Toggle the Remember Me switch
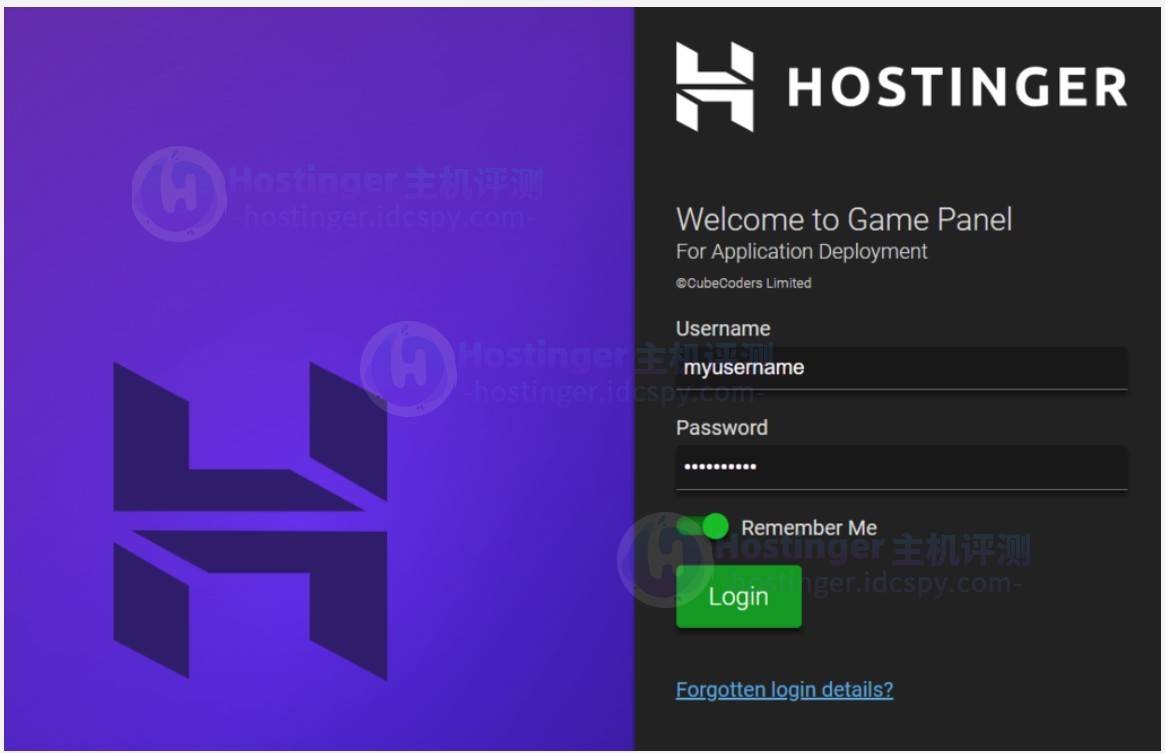The height and width of the screenshot is (753, 1165). (x=703, y=526)
